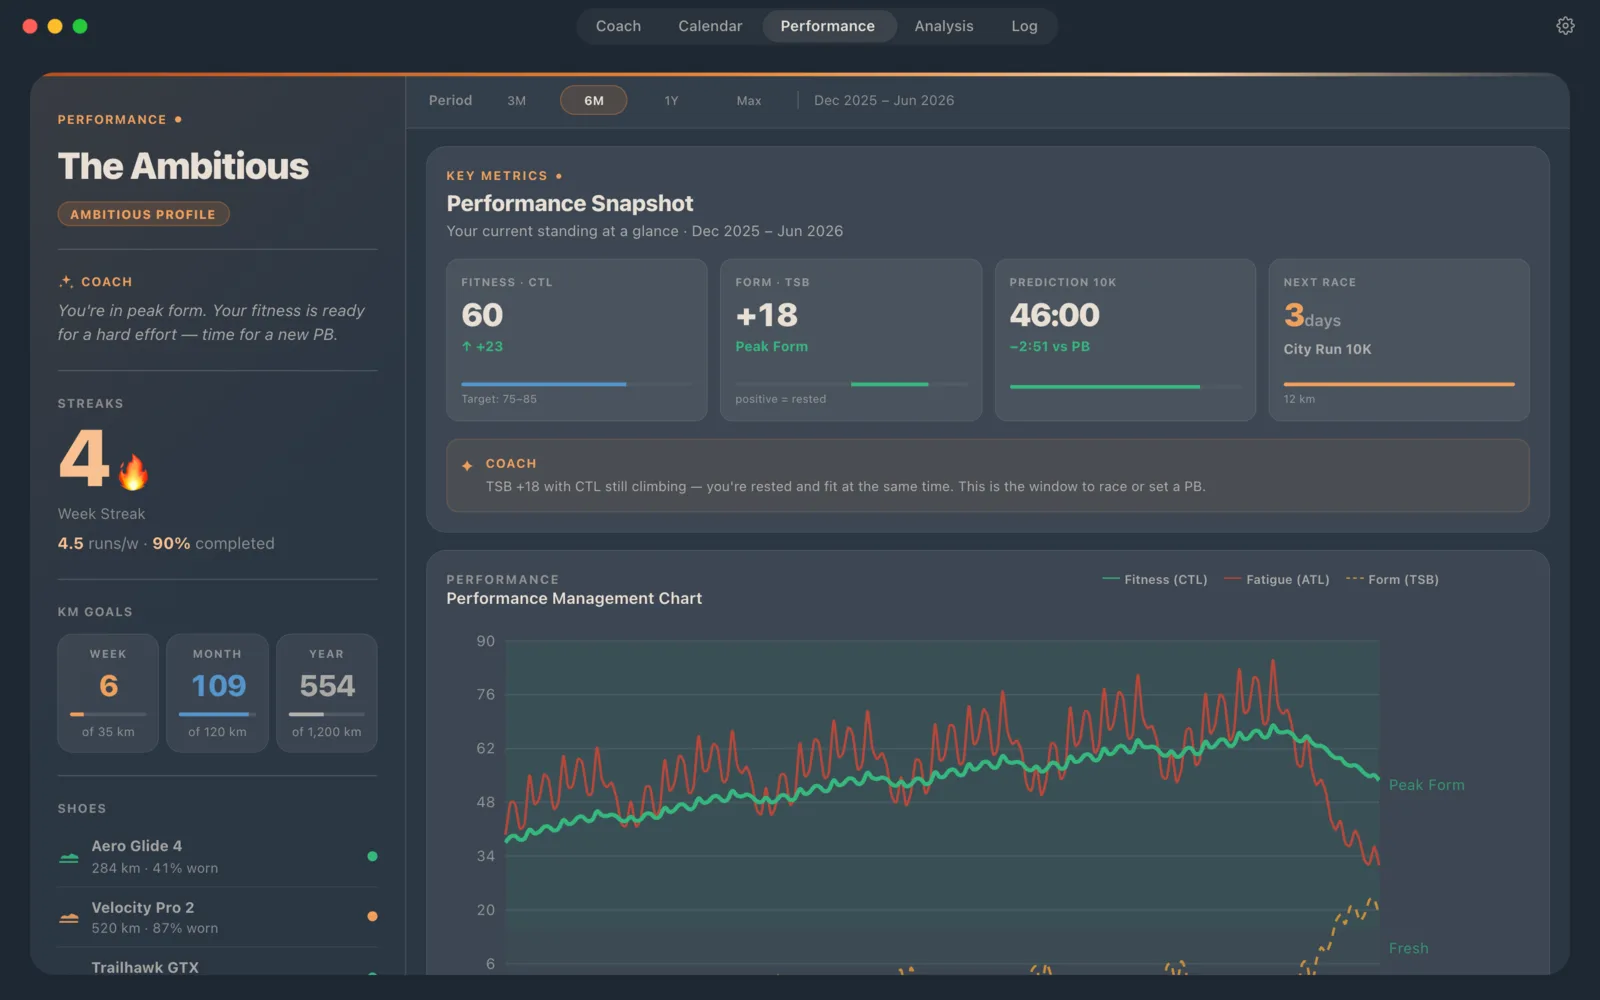Viewport: 1600px width, 1000px height.
Task: Click the coach message about TSB +18
Action: pos(845,487)
